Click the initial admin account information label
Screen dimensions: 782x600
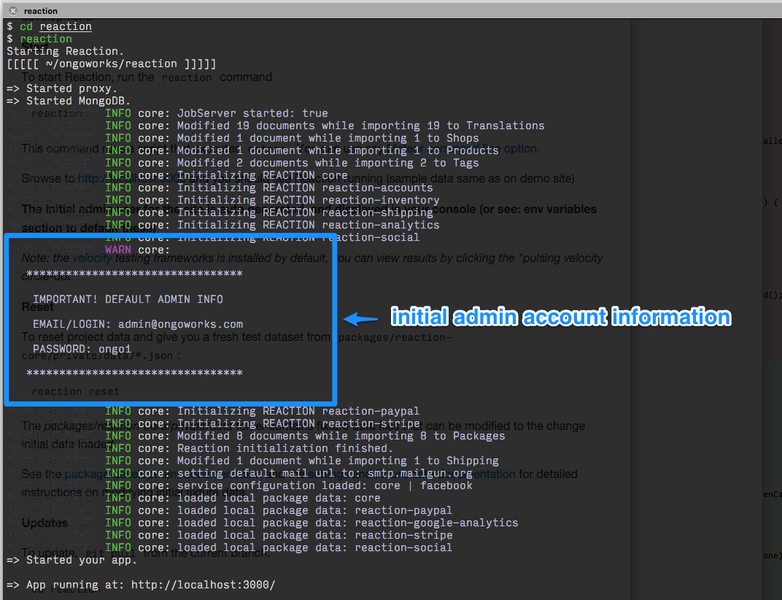pyautogui.click(x=560, y=317)
